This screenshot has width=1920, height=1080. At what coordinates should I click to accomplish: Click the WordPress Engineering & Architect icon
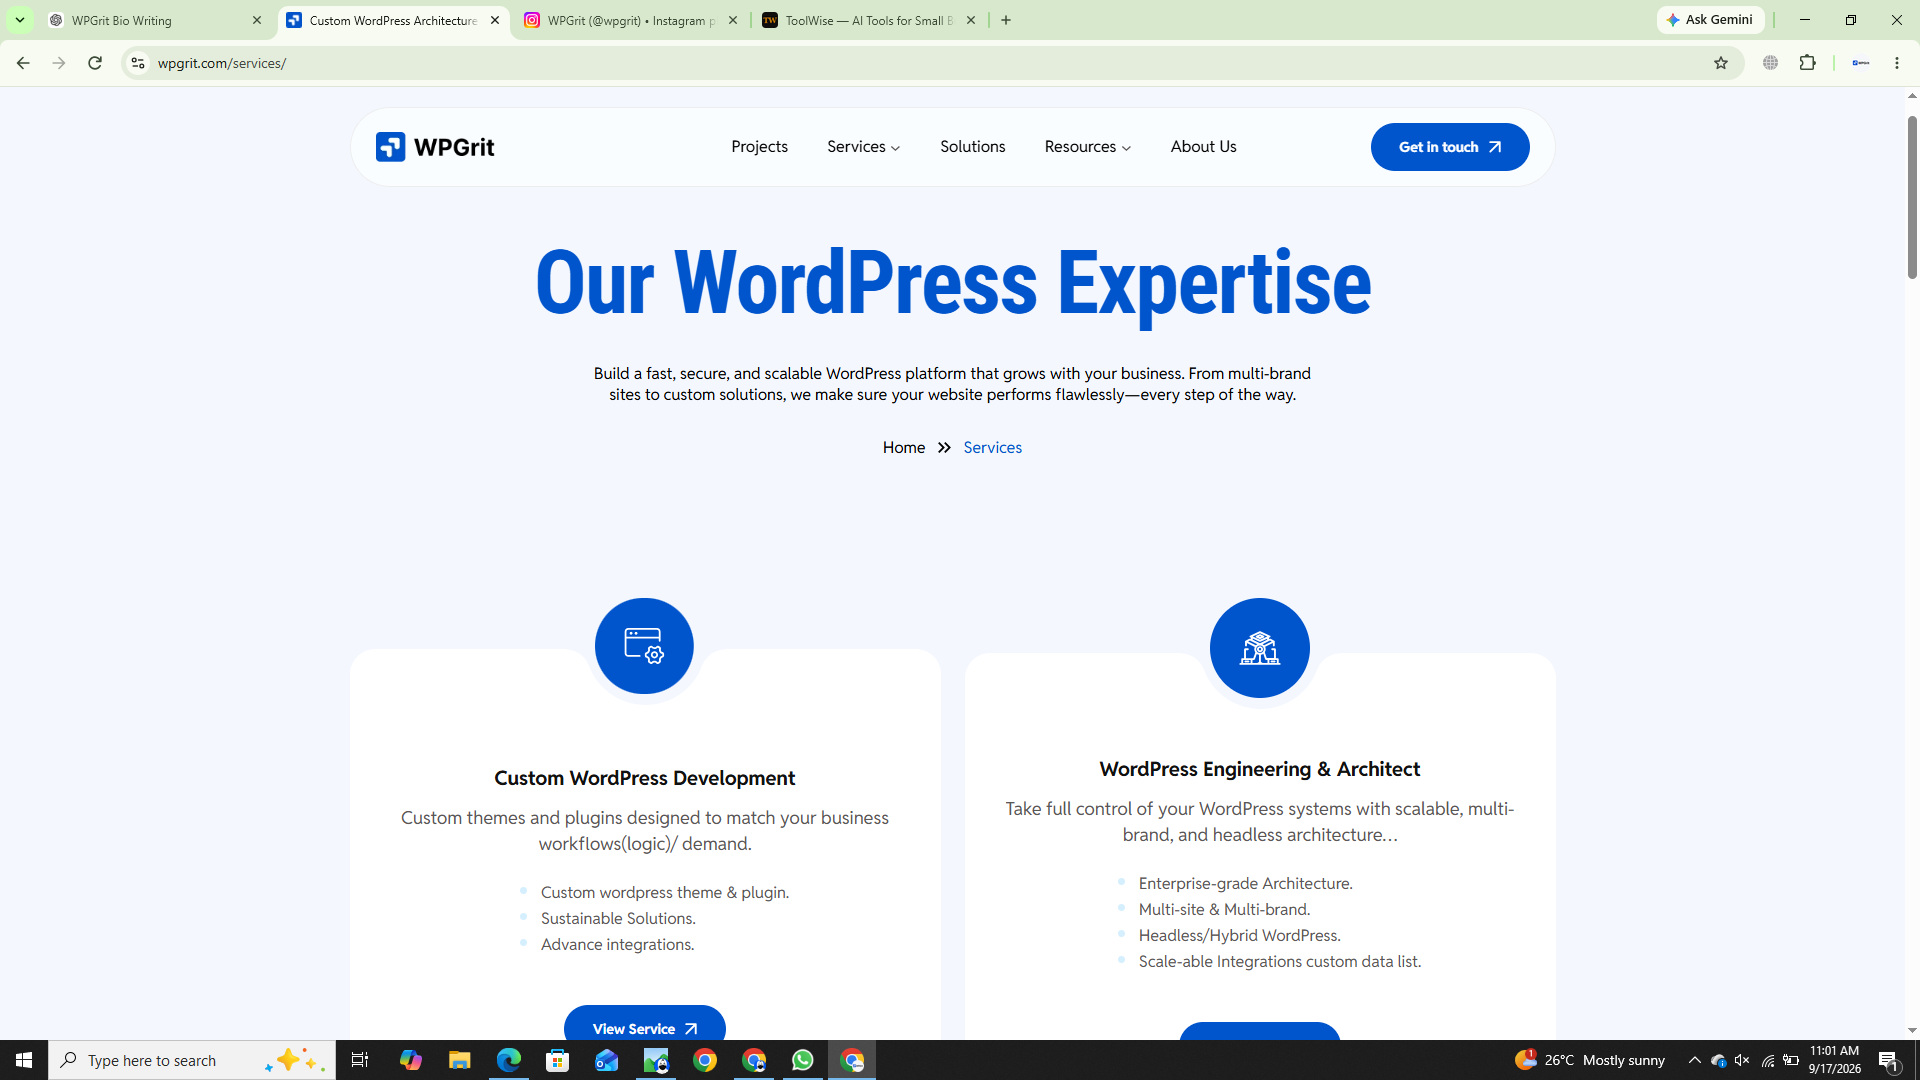tap(1259, 648)
